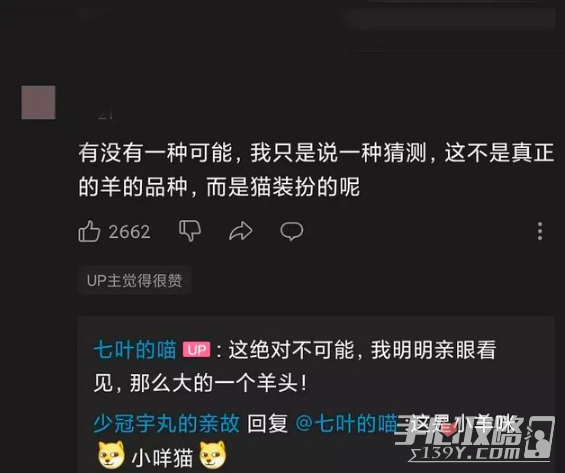Click the first doge emoji

[111, 455]
